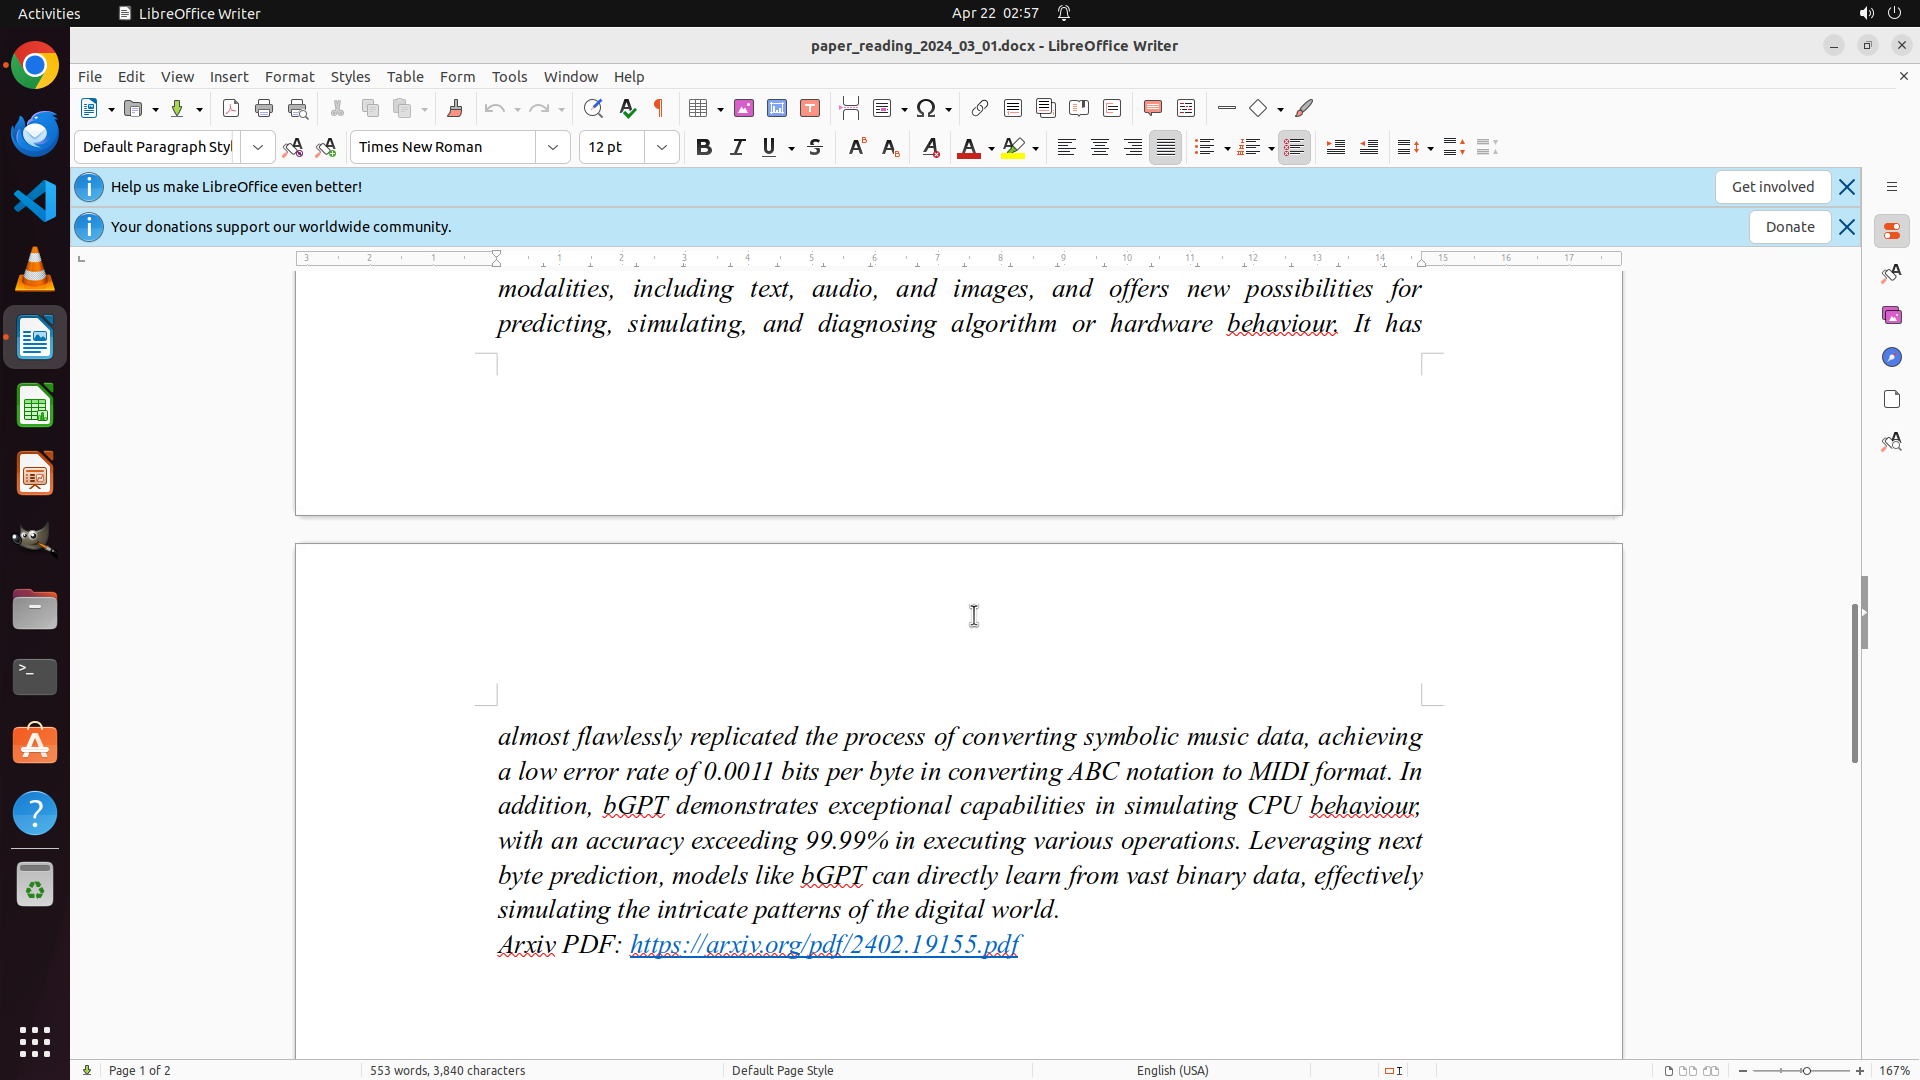Open the arxiv PDF hyperlink
The width and height of the screenshot is (1920, 1080).
pos(824,944)
